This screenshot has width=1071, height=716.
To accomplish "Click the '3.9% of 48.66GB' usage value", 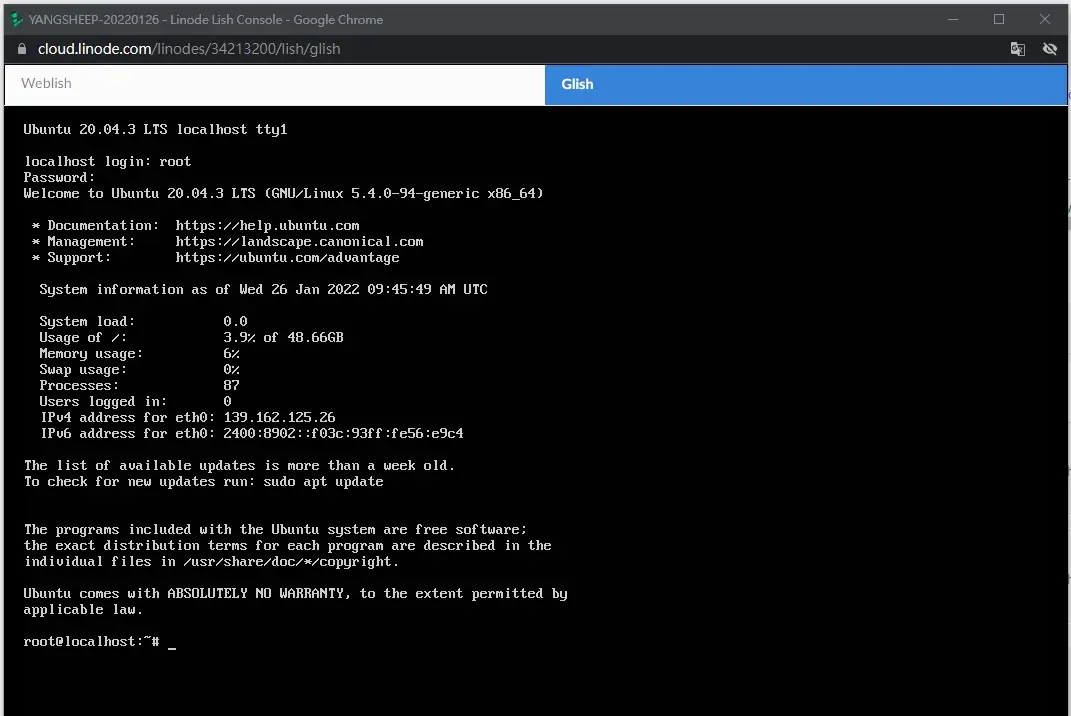I will 283,338.
